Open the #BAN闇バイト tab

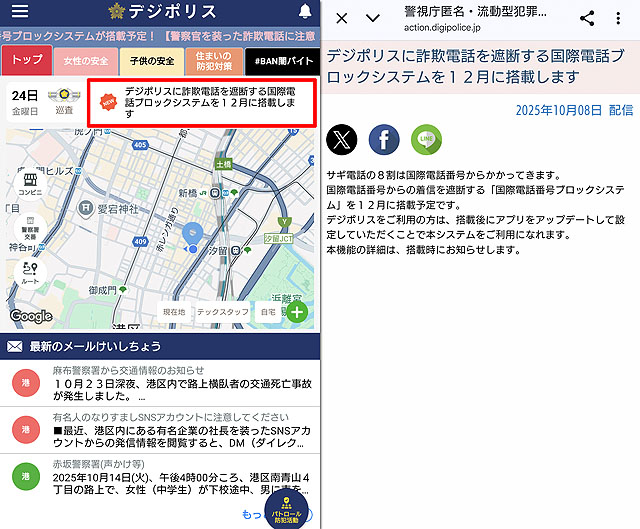click(x=282, y=60)
